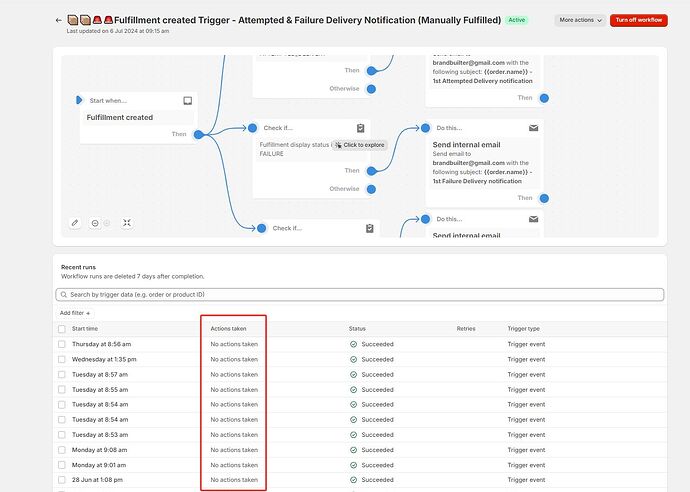Image resolution: width=690 pixels, height=492 pixels.
Task: Click the Active status badge
Action: point(517,20)
